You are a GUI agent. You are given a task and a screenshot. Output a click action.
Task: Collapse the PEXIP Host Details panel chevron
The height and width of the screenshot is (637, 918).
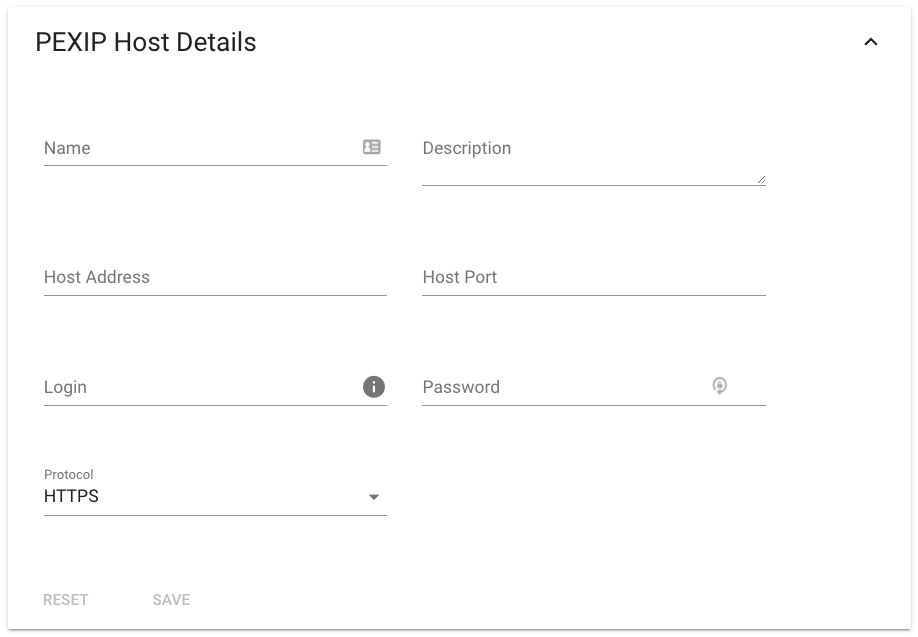[871, 42]
